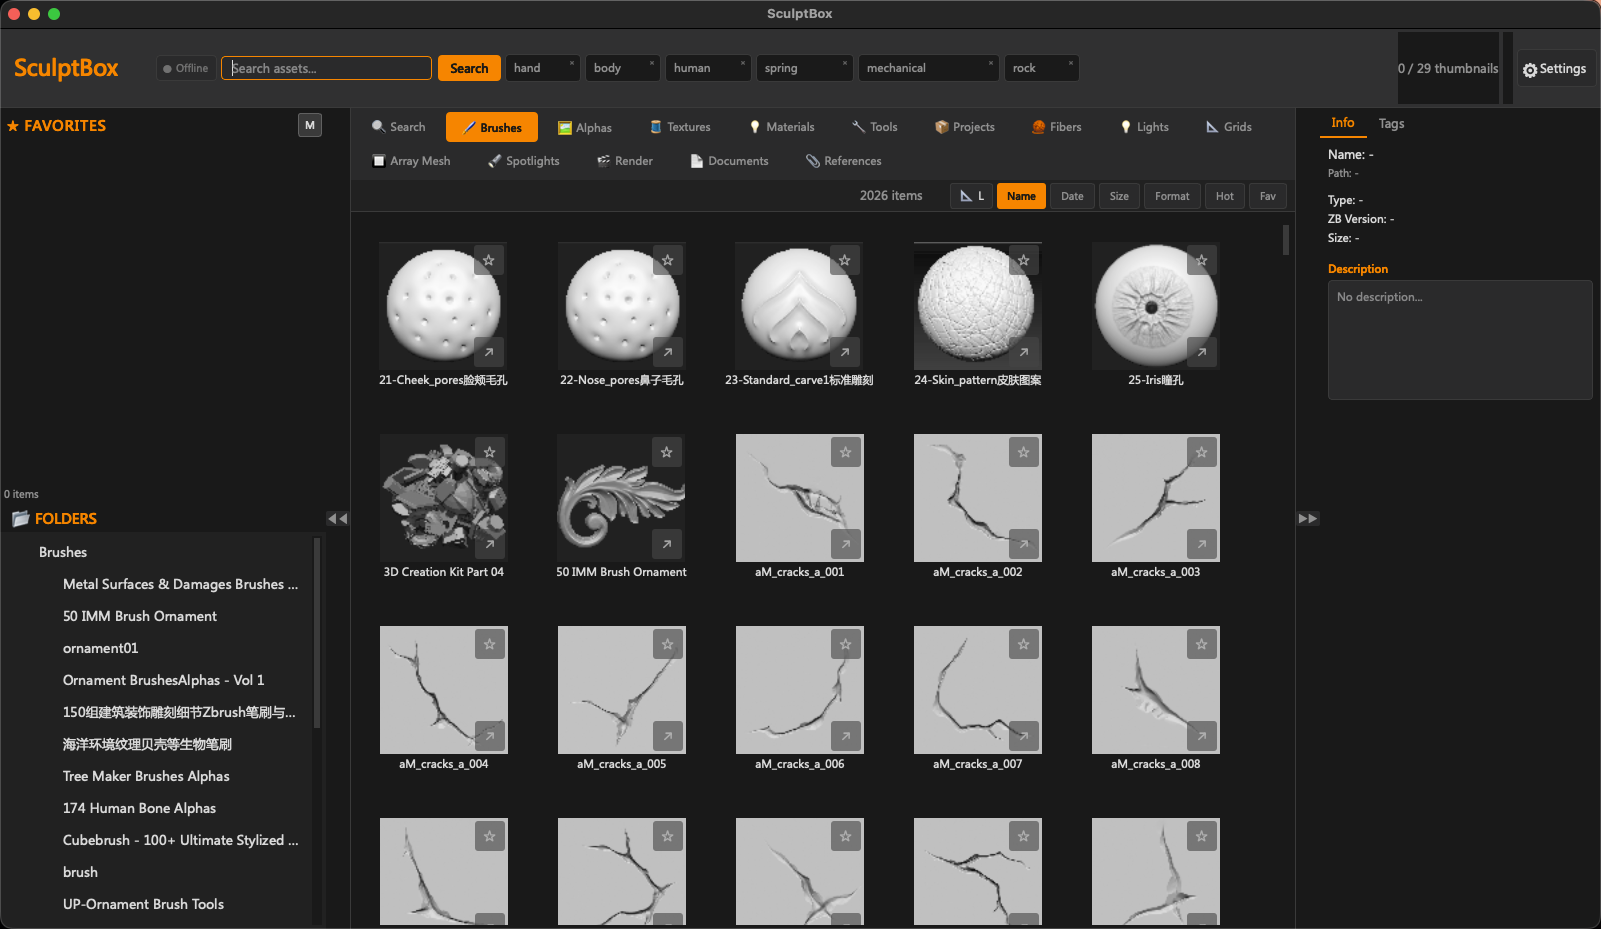
Task: Remove the 'mechanical' search tag
Action: 991,63
